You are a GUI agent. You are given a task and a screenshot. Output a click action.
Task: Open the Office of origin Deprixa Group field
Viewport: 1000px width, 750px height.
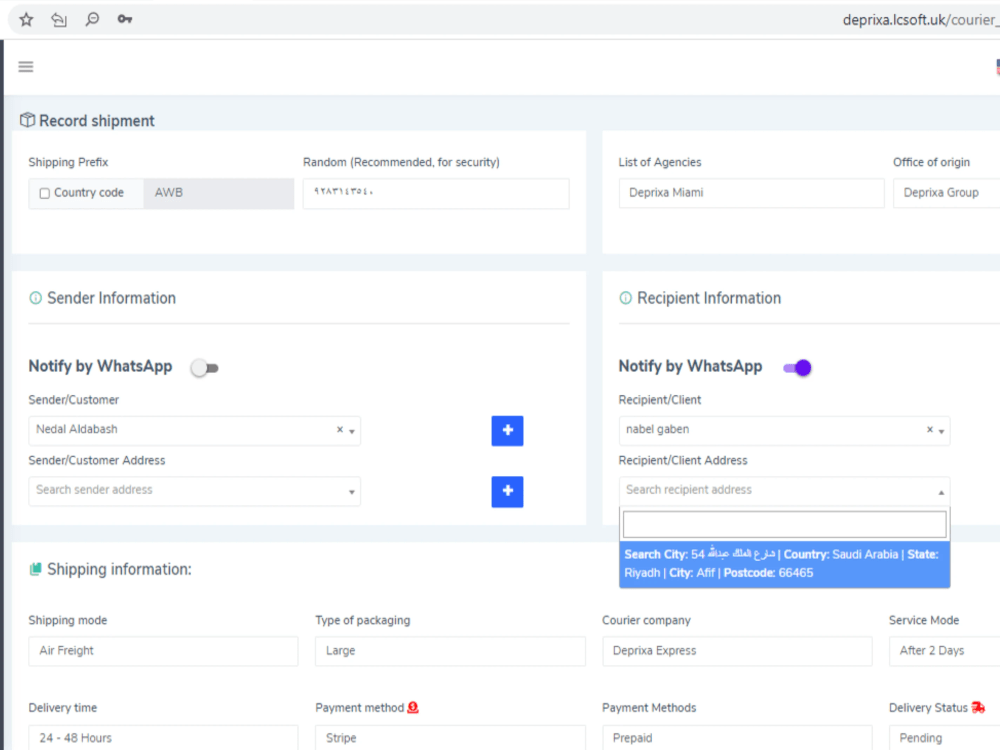[x=946, y=193]
